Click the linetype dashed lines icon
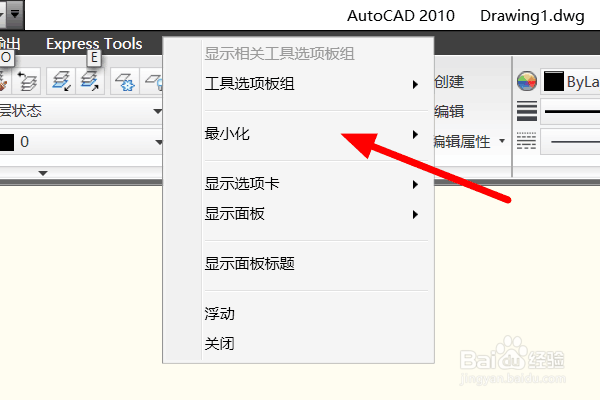 tap(527, 141)
